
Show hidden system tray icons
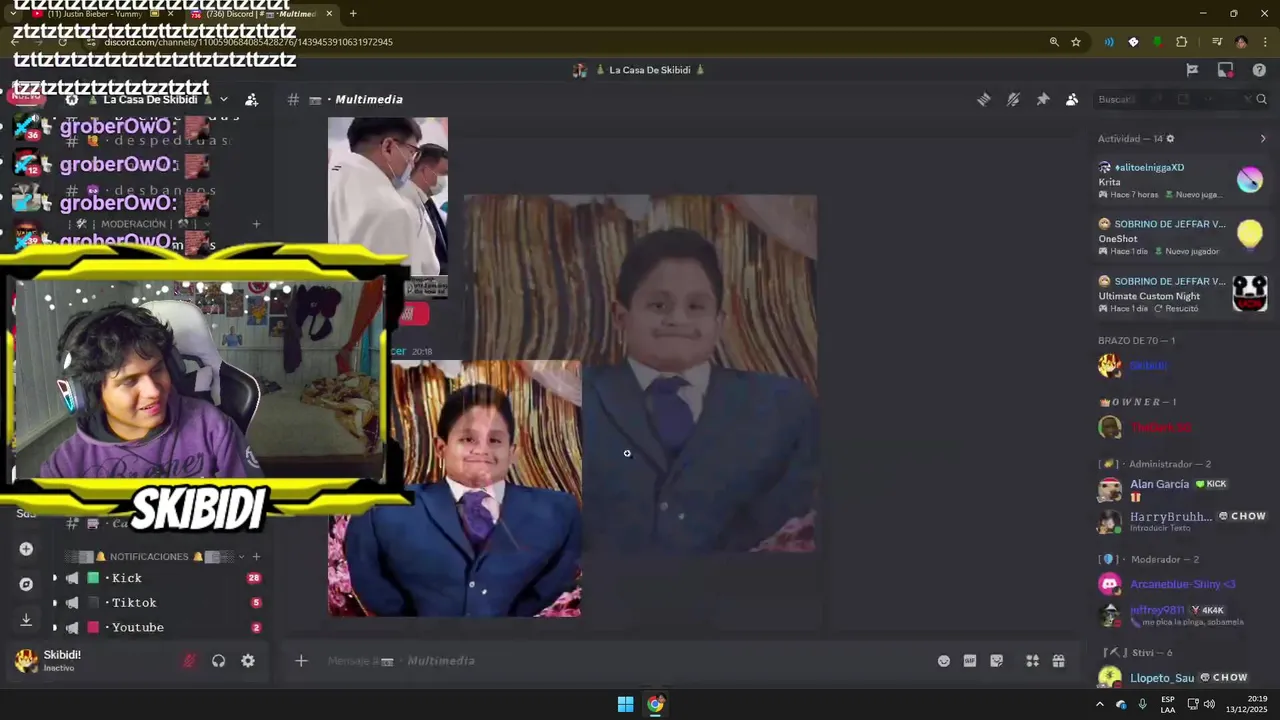(1099, 704)
